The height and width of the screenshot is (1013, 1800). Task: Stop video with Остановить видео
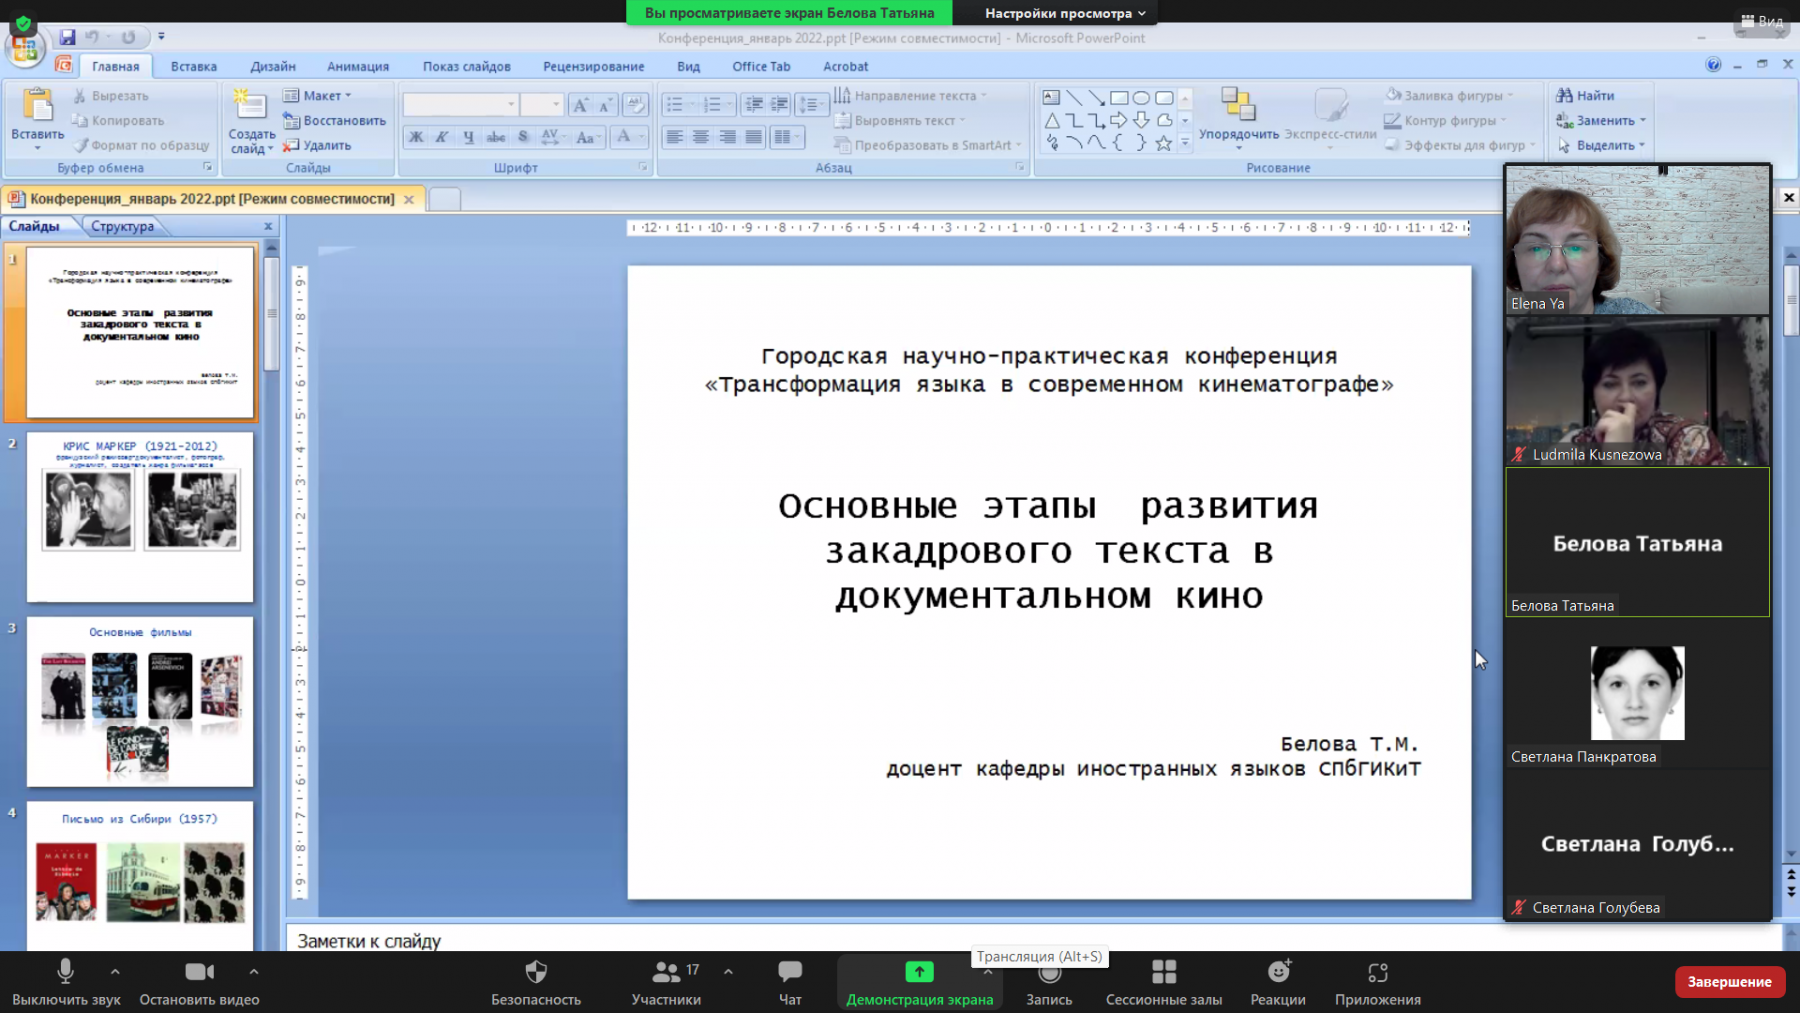pyautogui.click(x=199, y=981)
